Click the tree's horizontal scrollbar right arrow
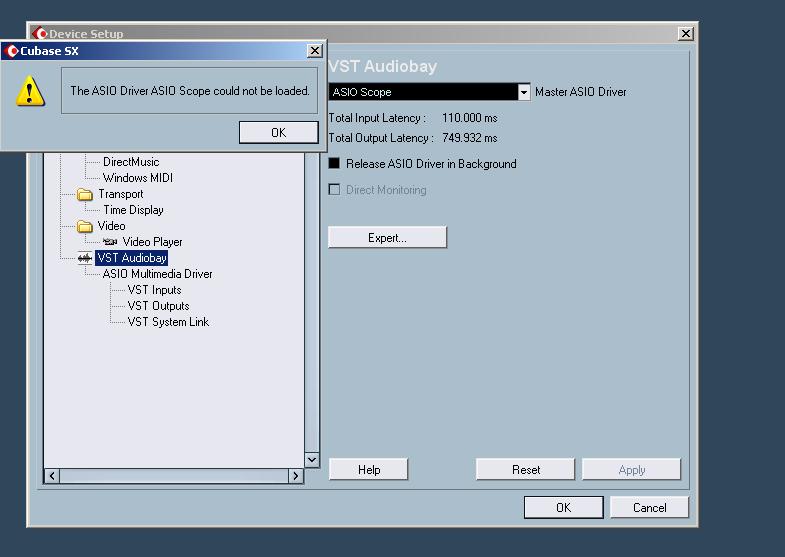The width and height of the screenshot is (785, 557). point(296,476)
